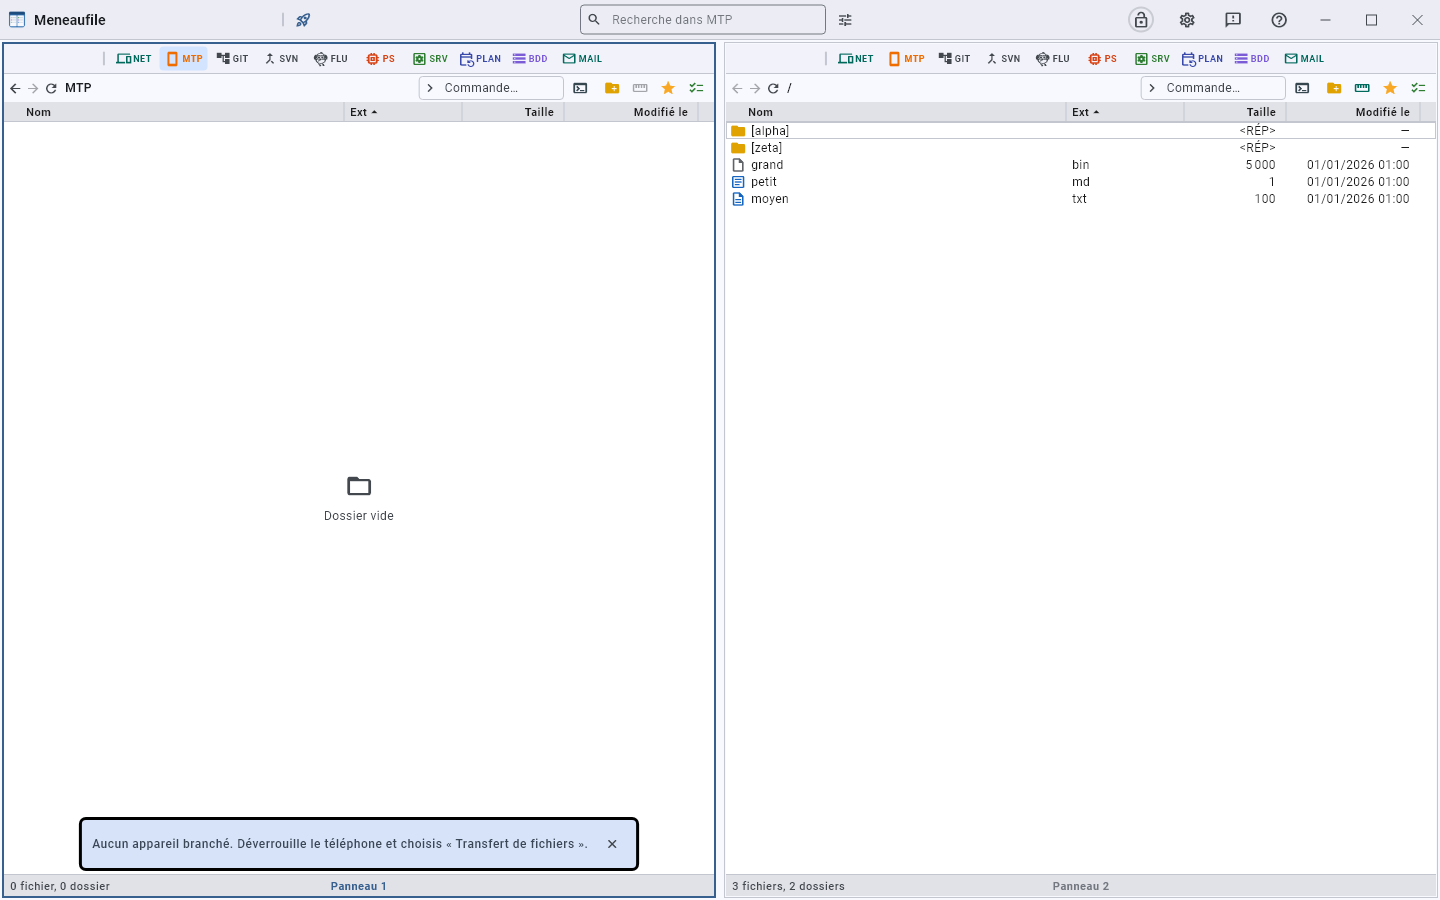Sort right panel by the Ext column

[x=1125, y=112]
